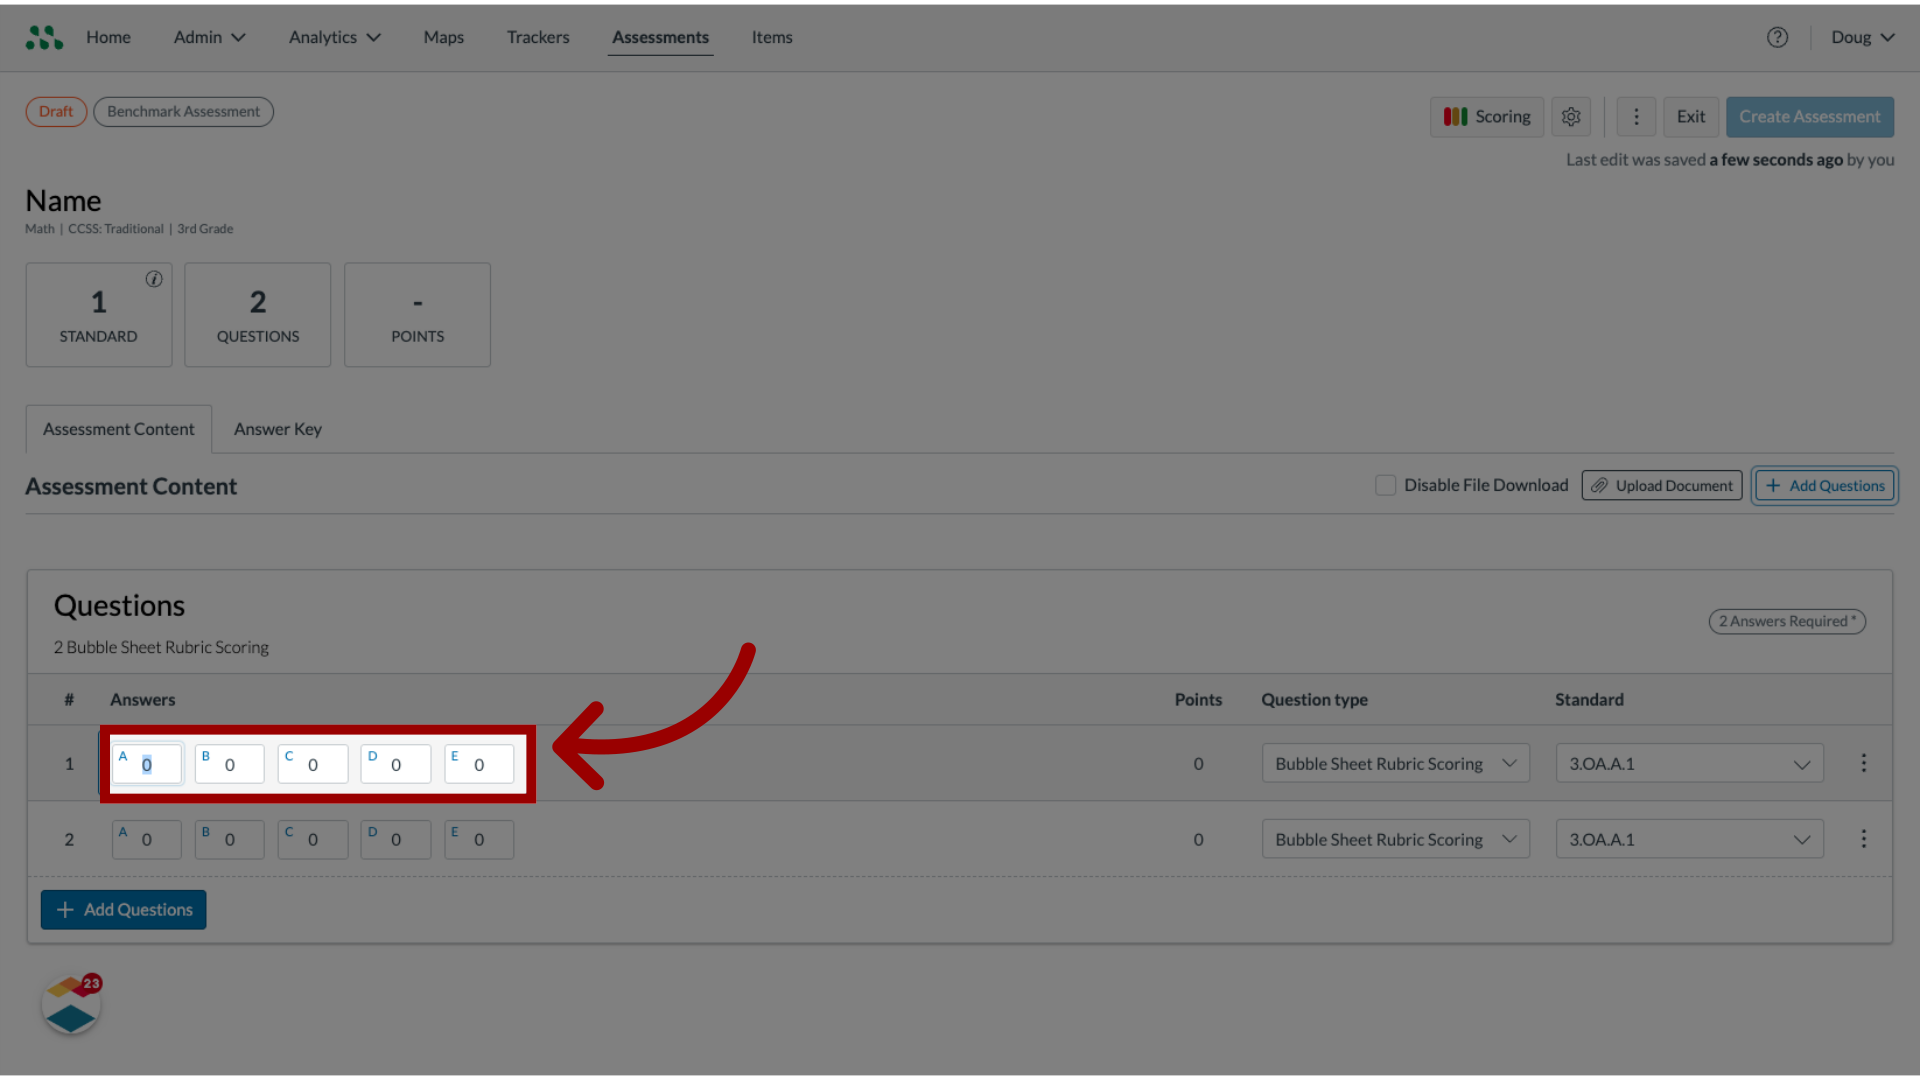This screenshot has width=1920, height=1080.
Task: Click the green app logo icon
Action: click(44, 37)
